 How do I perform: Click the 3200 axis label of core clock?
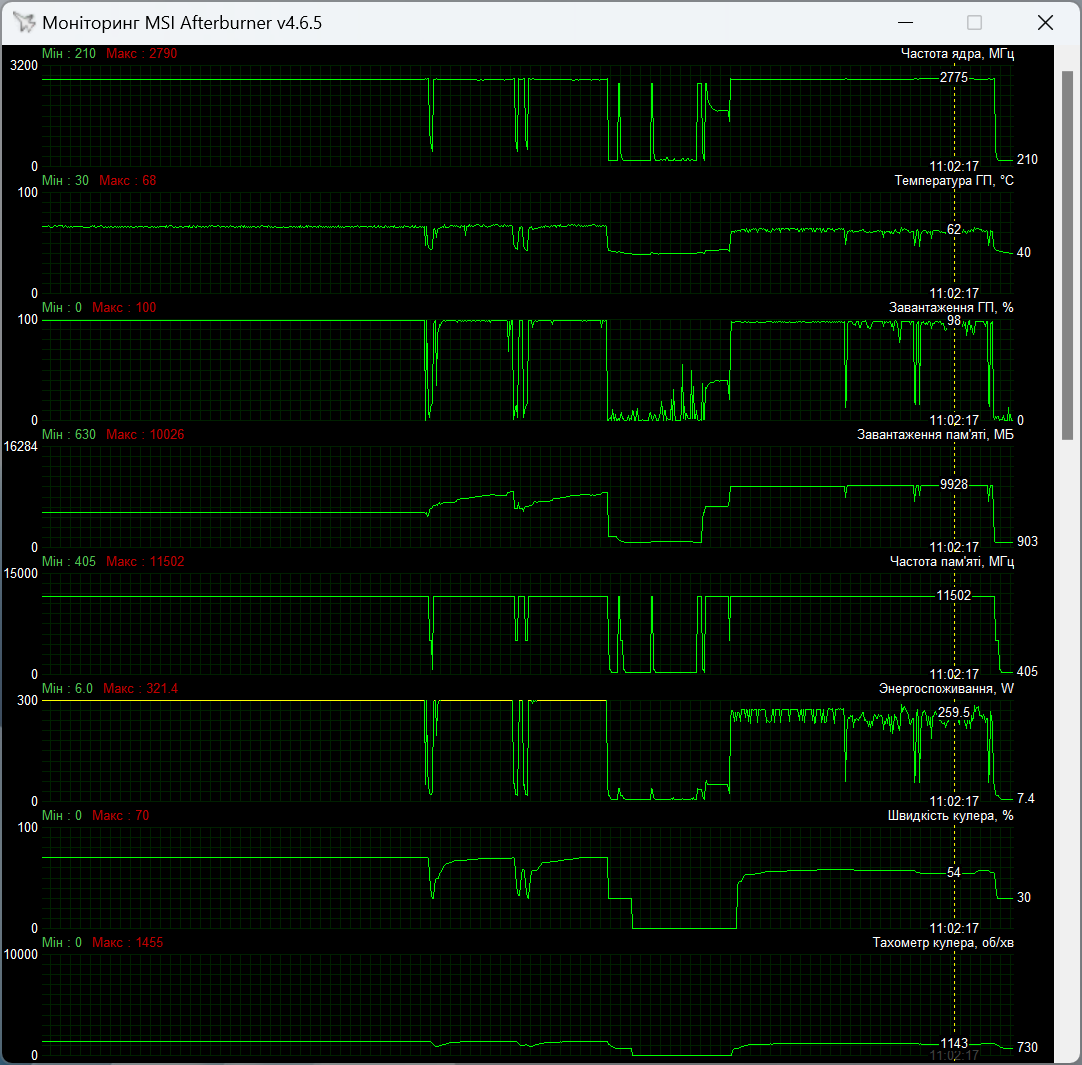(24, 66)
